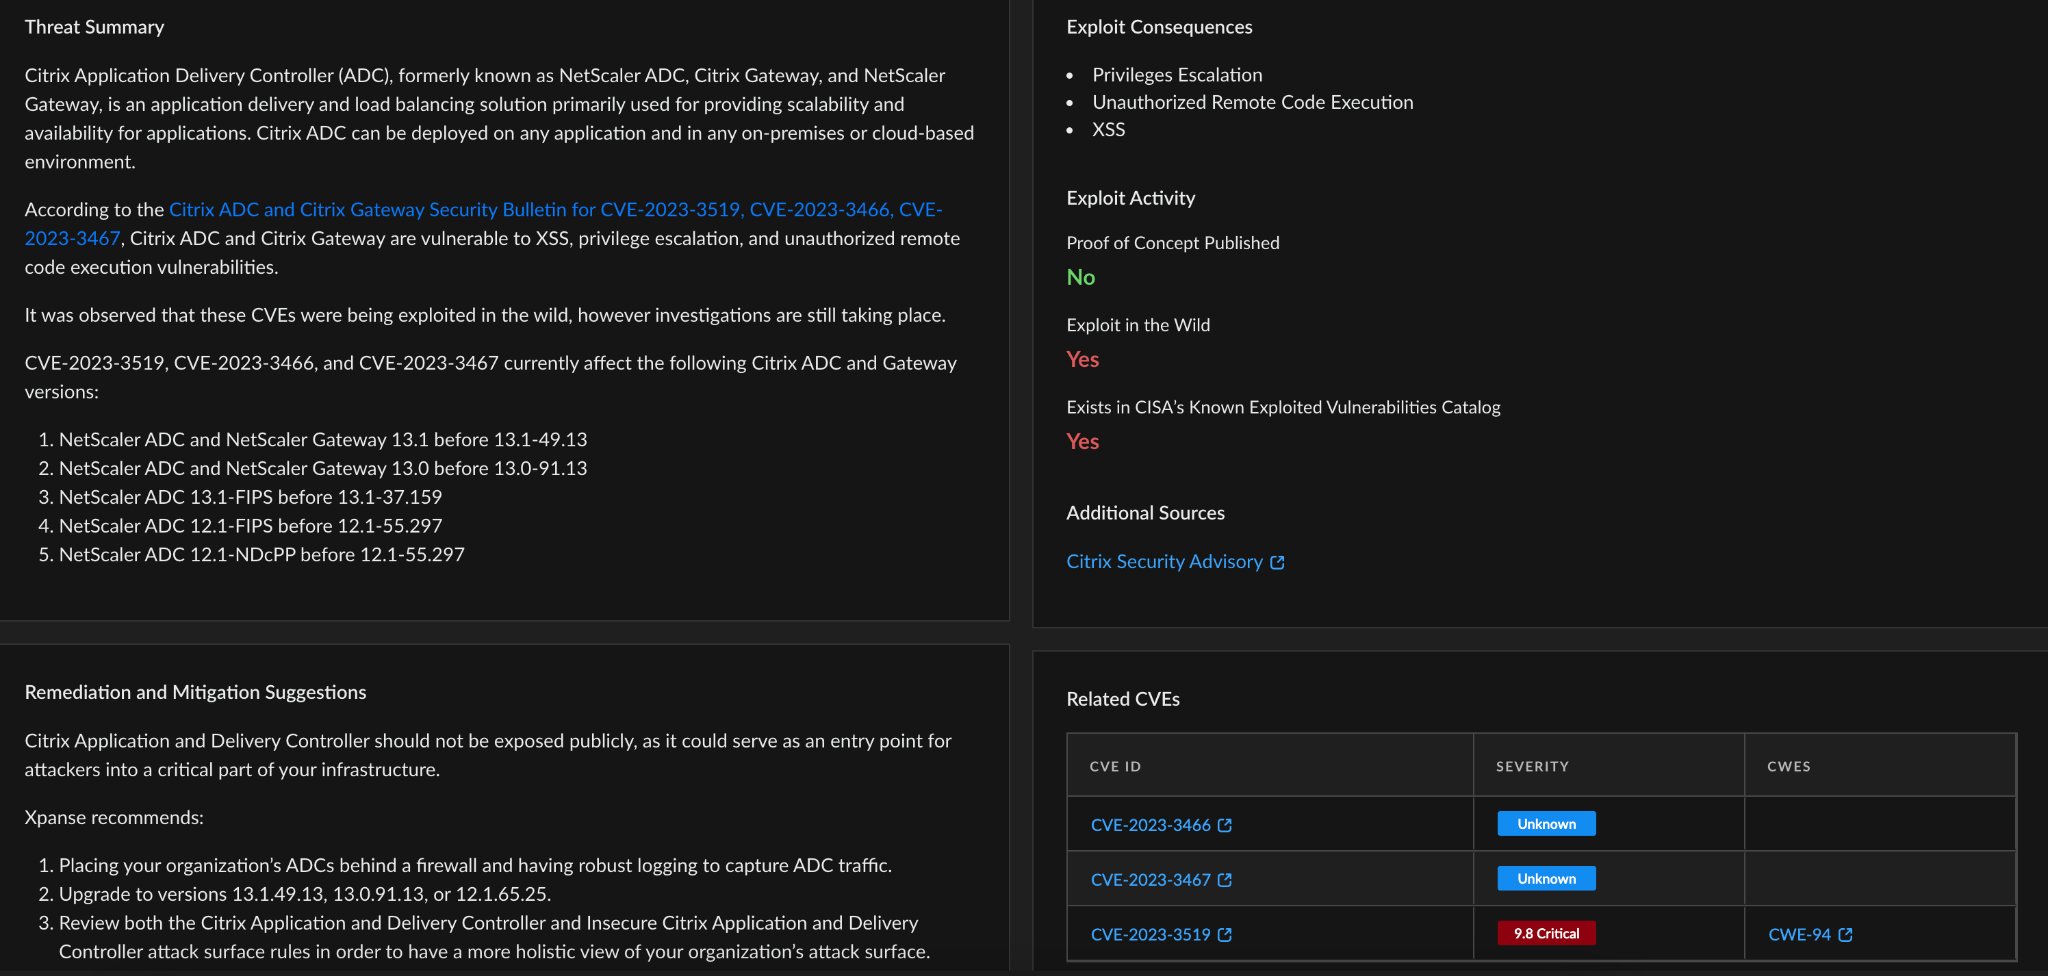
Task: Open CVE-2023-3519 link
Action: tap(1150, 935)
